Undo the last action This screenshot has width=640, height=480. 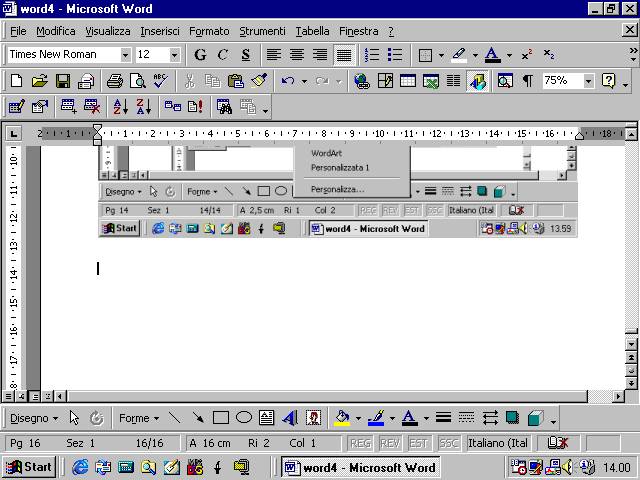click(288, 81)
